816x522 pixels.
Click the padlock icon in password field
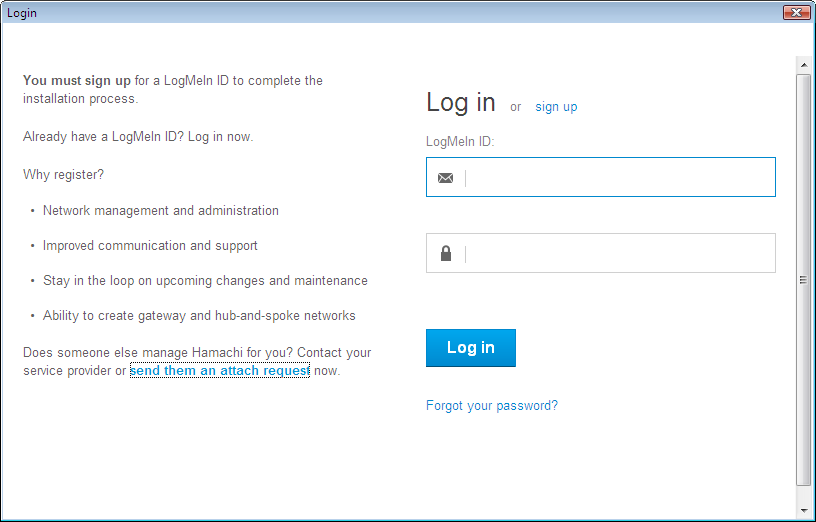click(446, 253)
